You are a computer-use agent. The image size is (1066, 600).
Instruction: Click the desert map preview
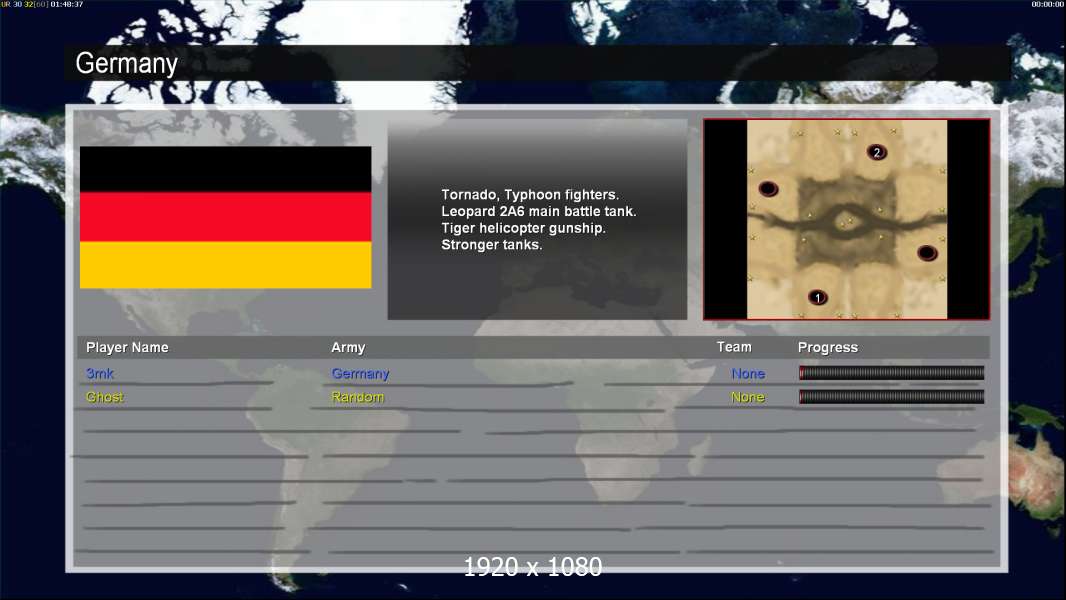click(846, 219)
